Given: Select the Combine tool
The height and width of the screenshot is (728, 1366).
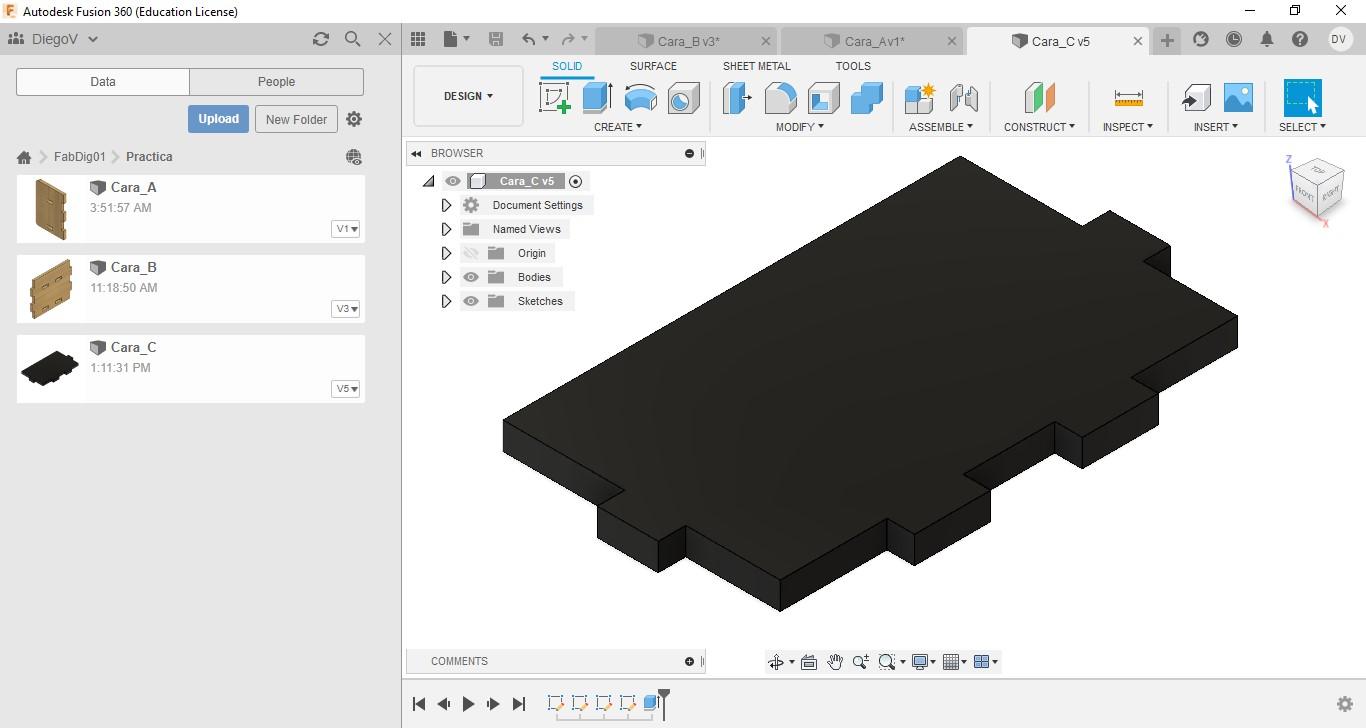Looking at the screenshot, I should click(x=867, y=98).
